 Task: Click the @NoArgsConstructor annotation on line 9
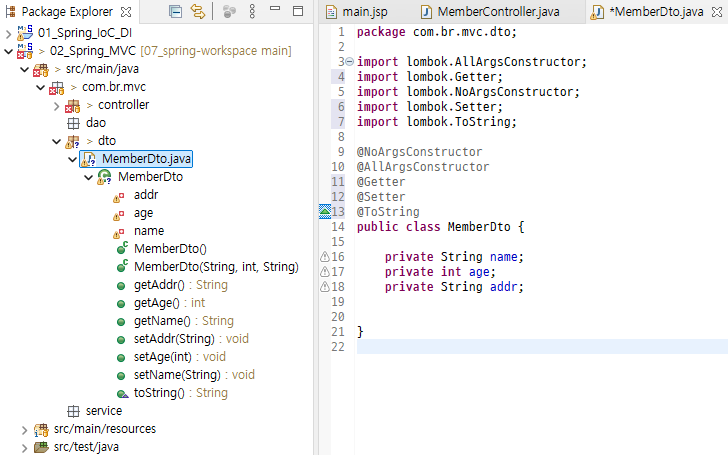419,152
